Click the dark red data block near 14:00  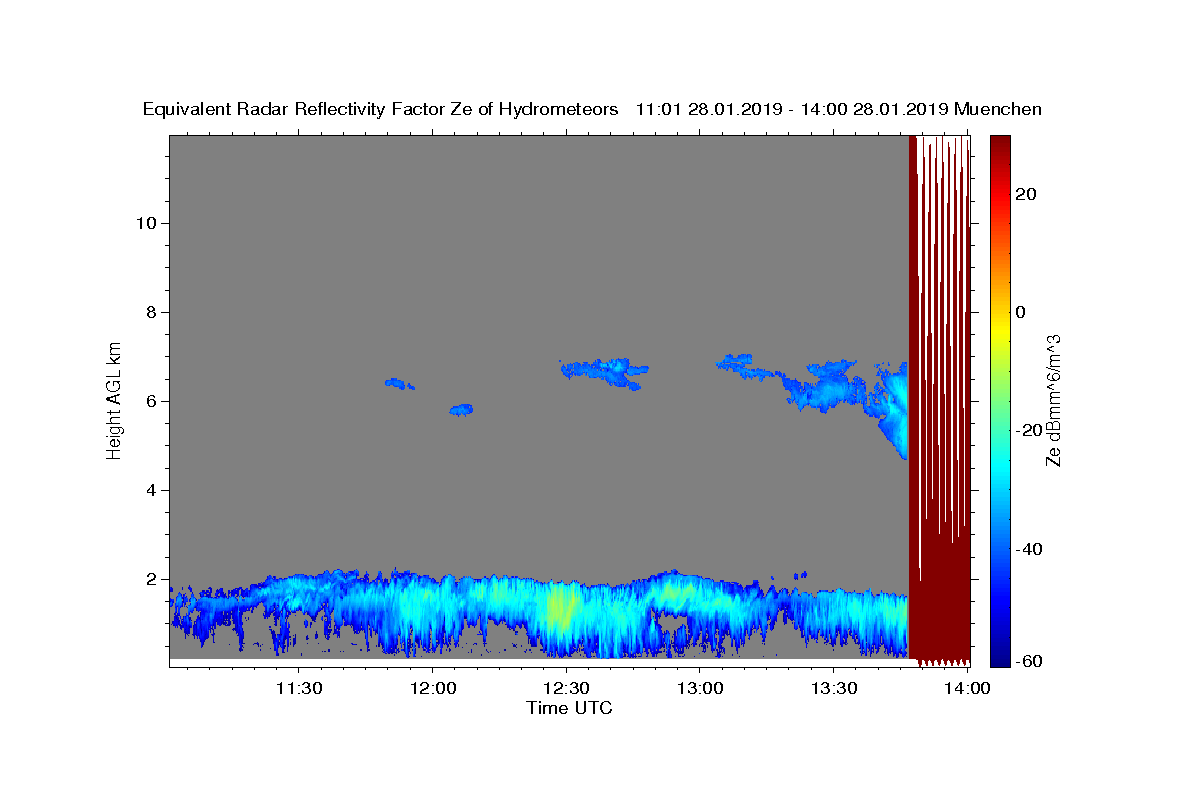[939, 400]
